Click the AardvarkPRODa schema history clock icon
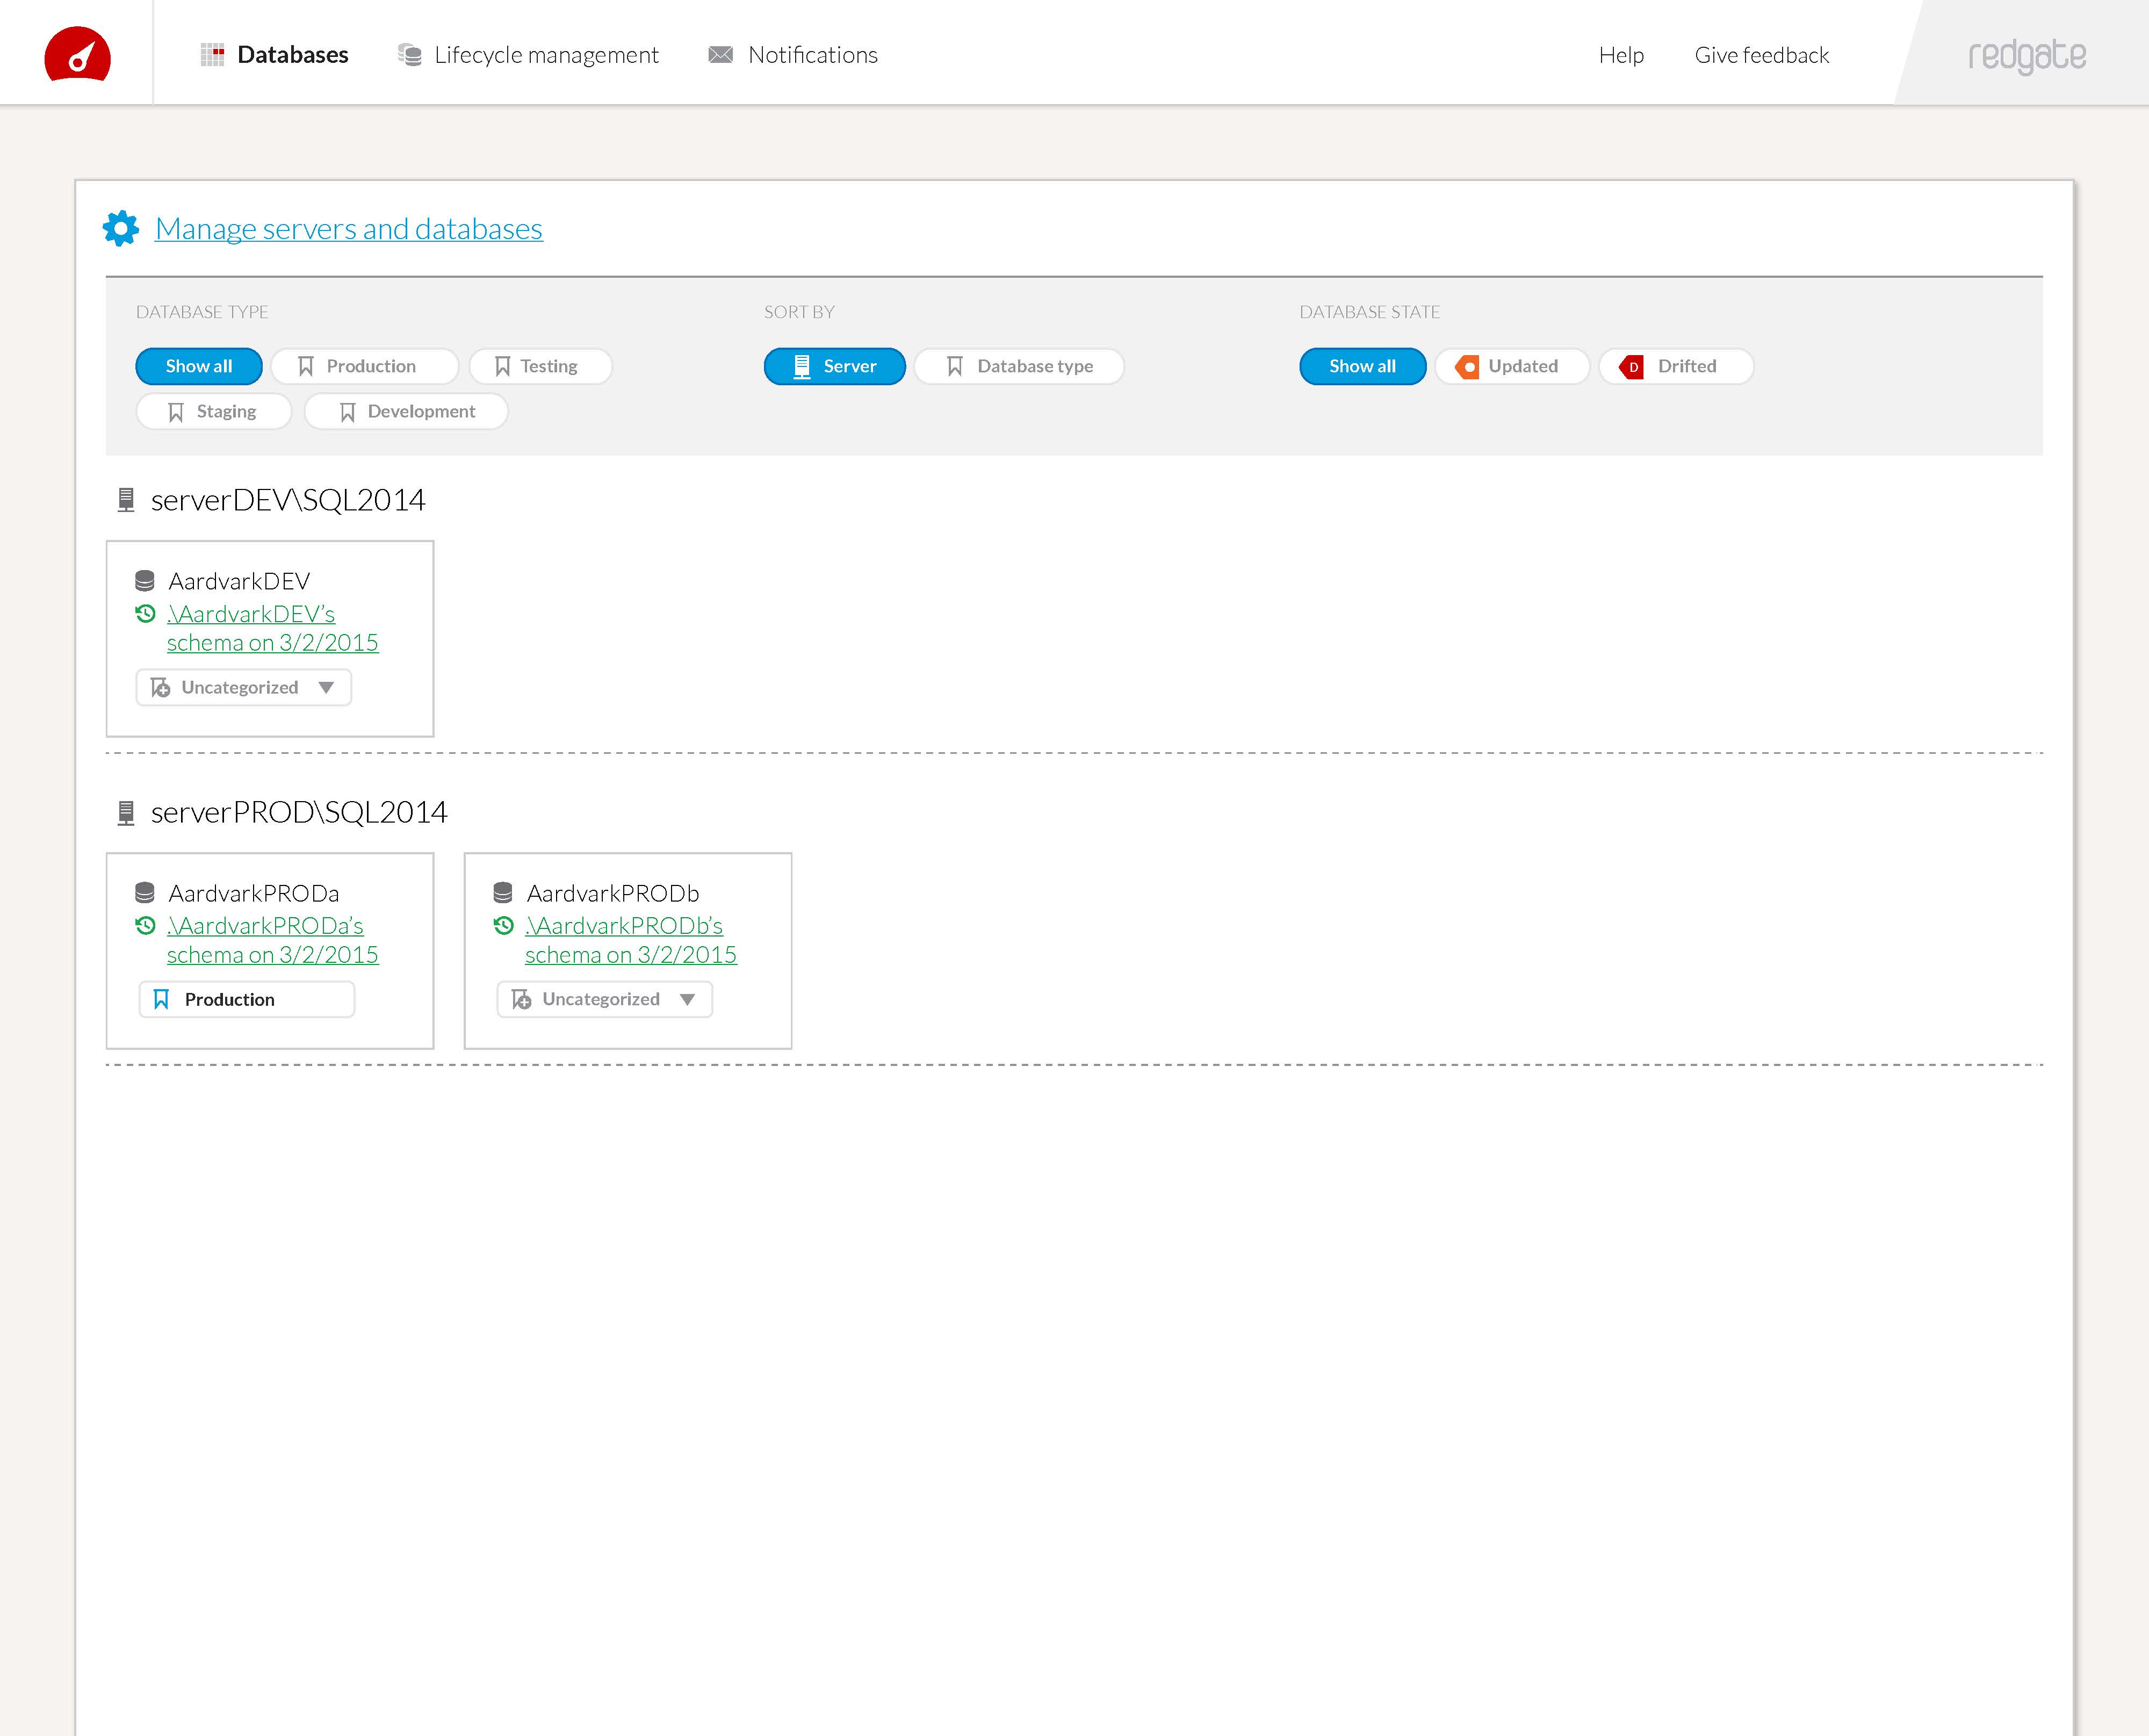This screenshot has width=2149, height=1736. tap(145, 926)
